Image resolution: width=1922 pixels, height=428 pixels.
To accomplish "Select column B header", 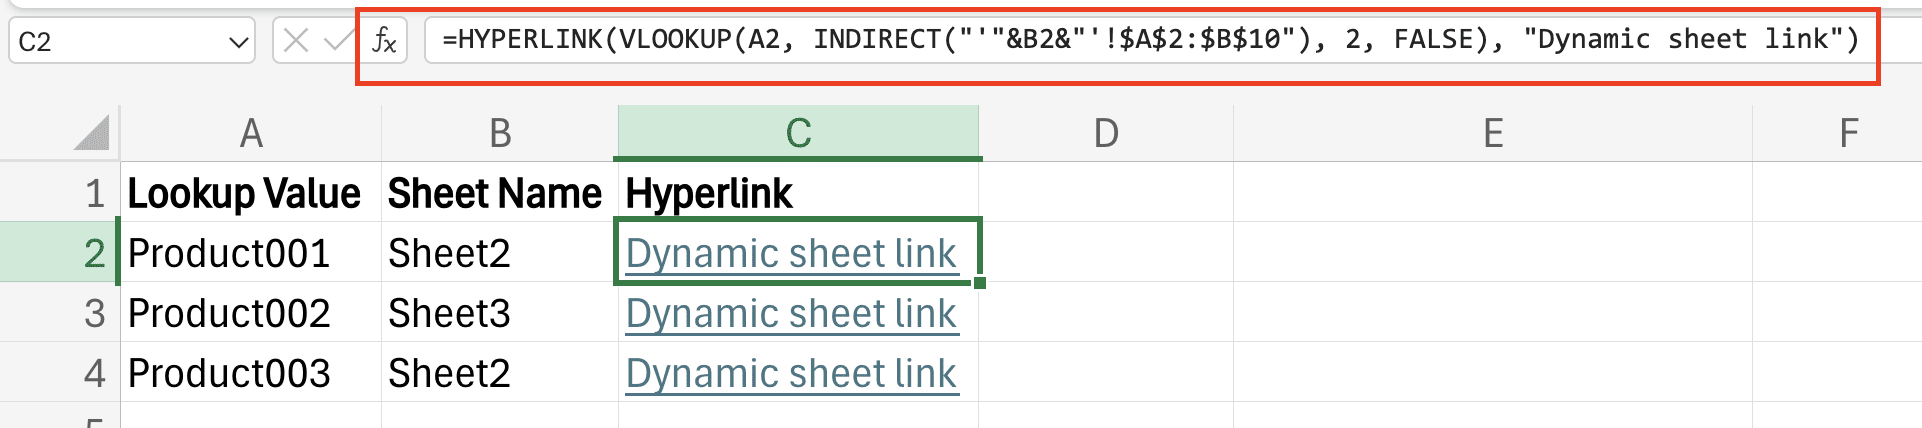I will coord(500,133).
